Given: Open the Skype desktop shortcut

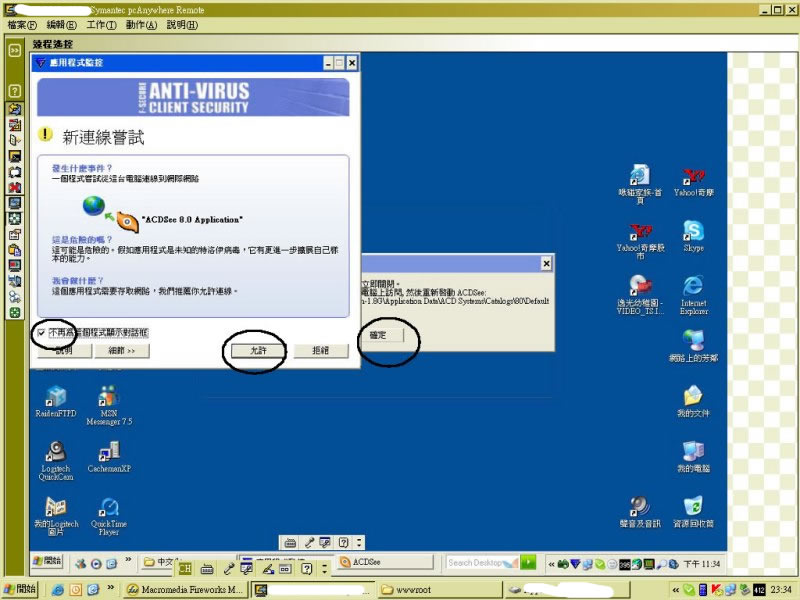Looking at the screenshot, I should [693, 236].
